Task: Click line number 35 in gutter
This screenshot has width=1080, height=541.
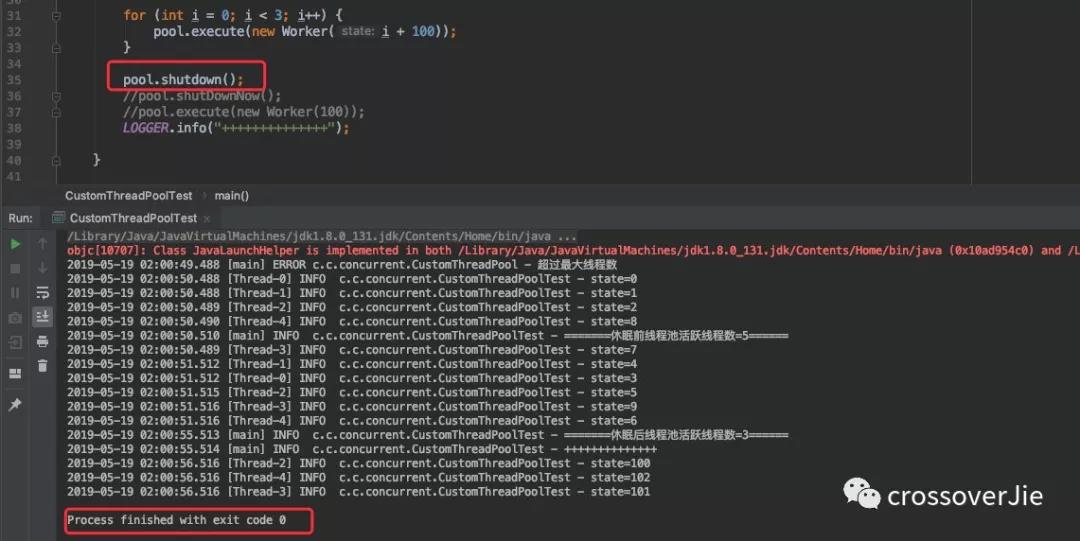Action: pyautogui.click(x=12, y=80)
